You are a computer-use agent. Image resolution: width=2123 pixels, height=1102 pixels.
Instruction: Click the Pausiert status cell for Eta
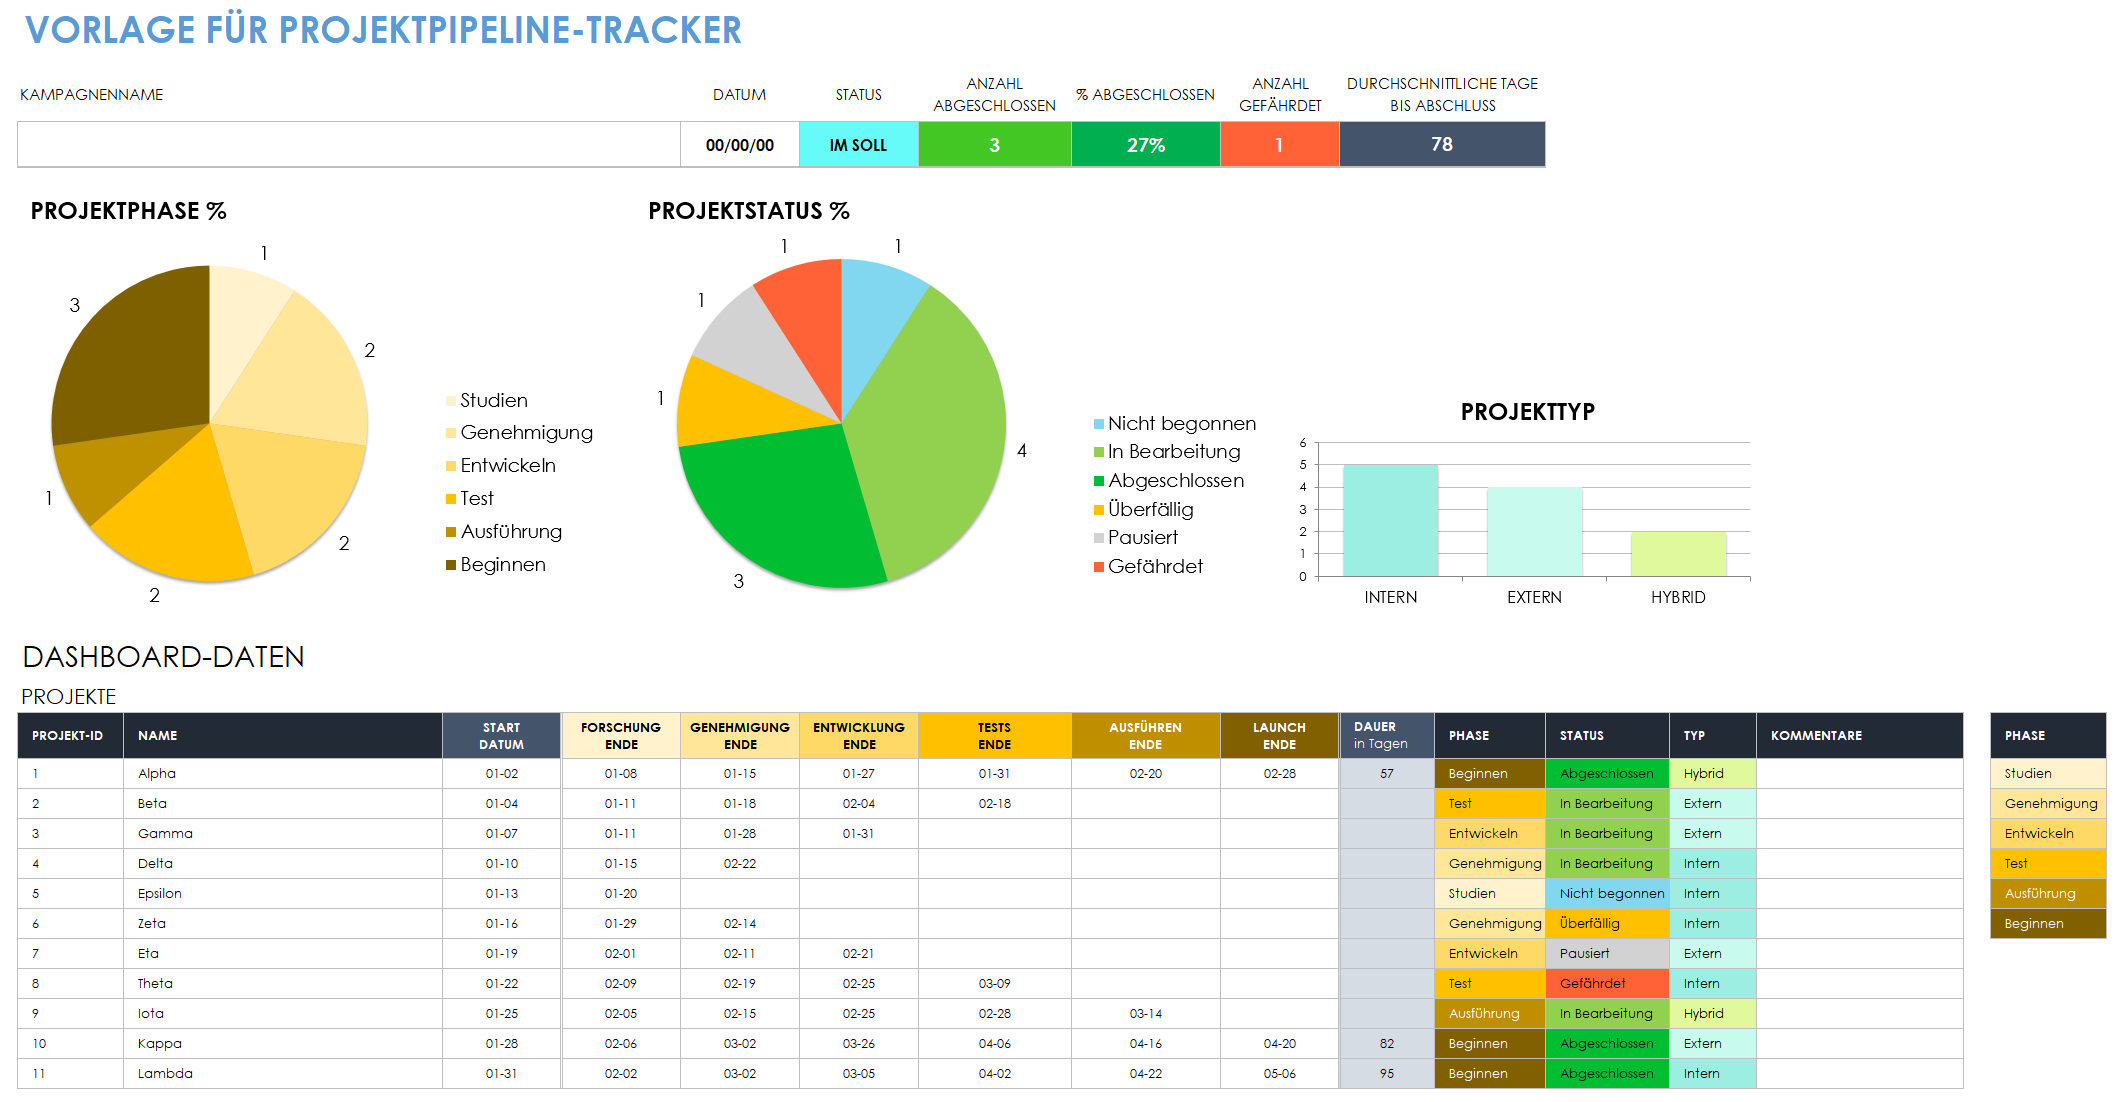pyautogui.click(x=1607, y=954)
